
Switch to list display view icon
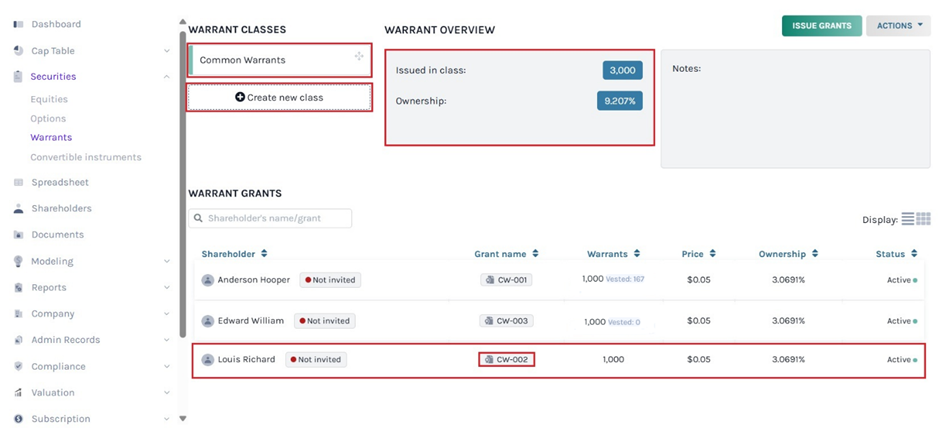908,219
